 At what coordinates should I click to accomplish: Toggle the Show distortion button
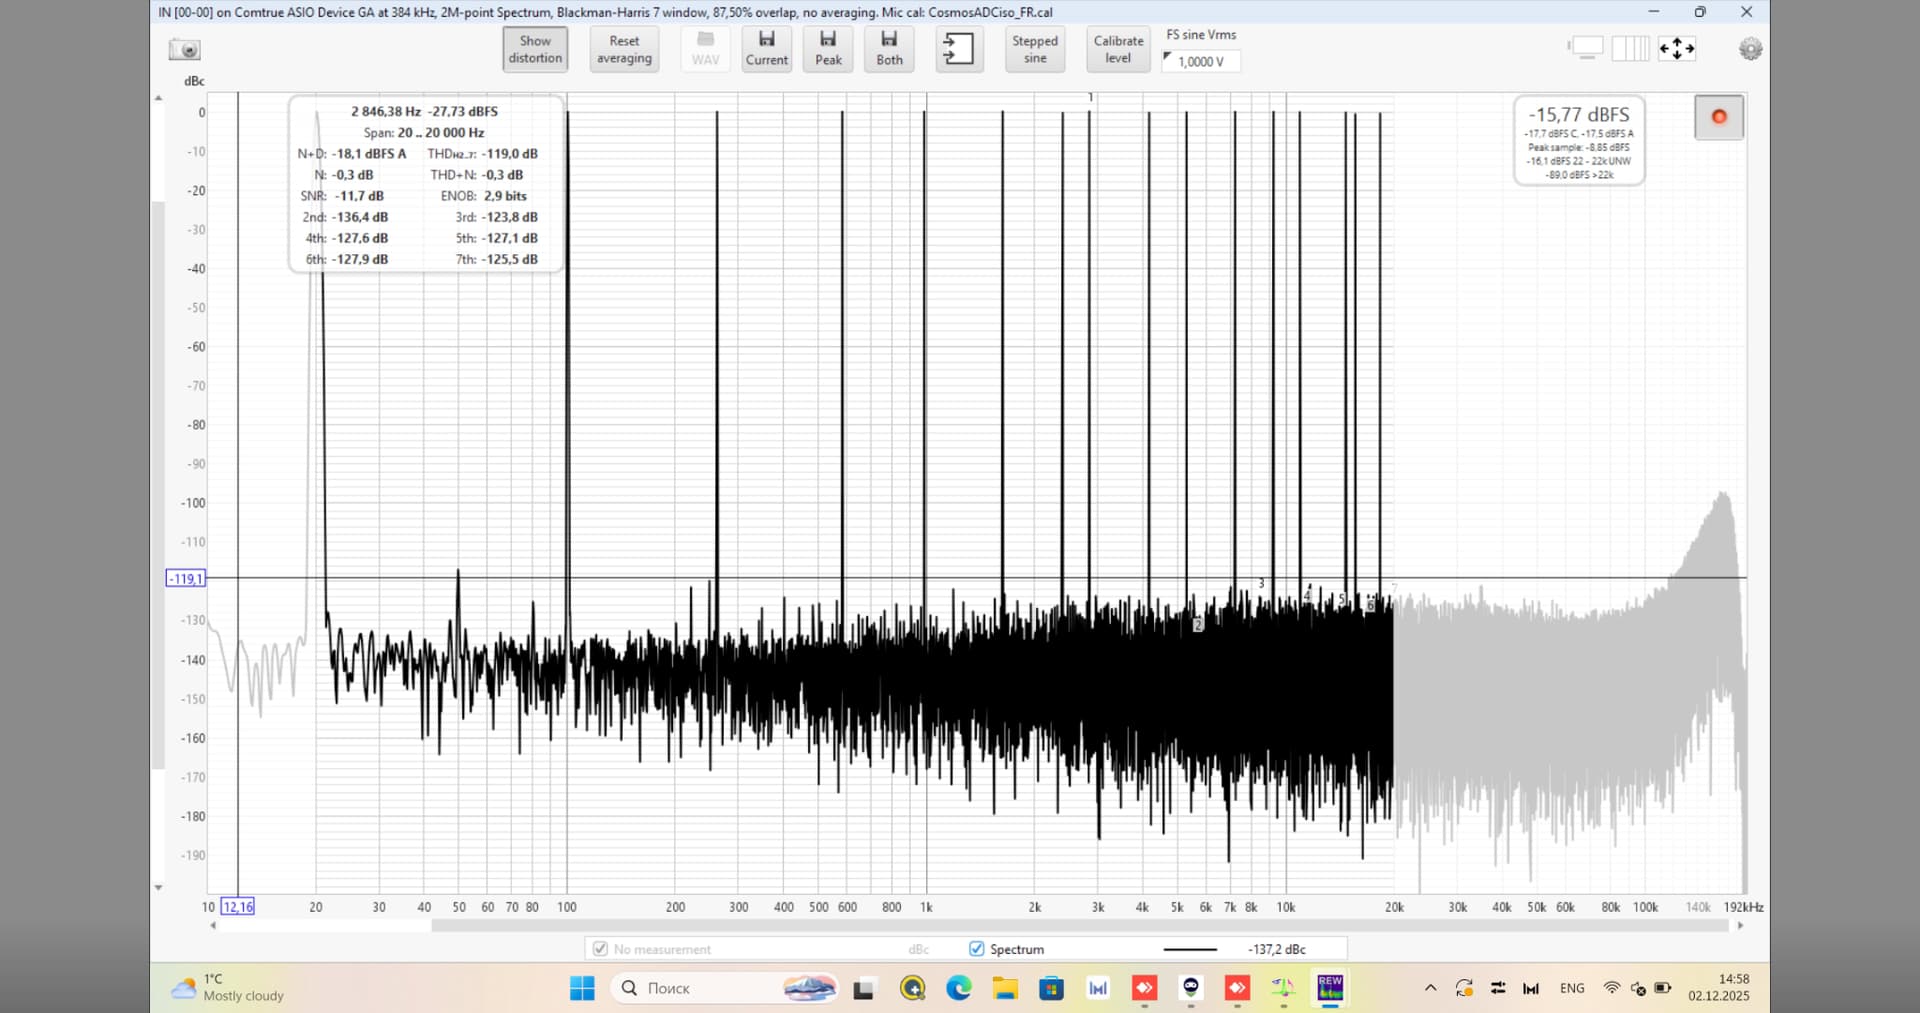pyautogui.click(x=535, y=49)
